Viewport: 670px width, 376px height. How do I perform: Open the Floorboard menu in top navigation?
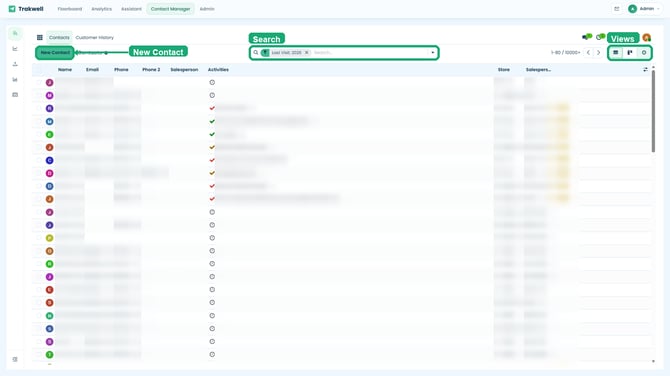click(x=70, y=9)
